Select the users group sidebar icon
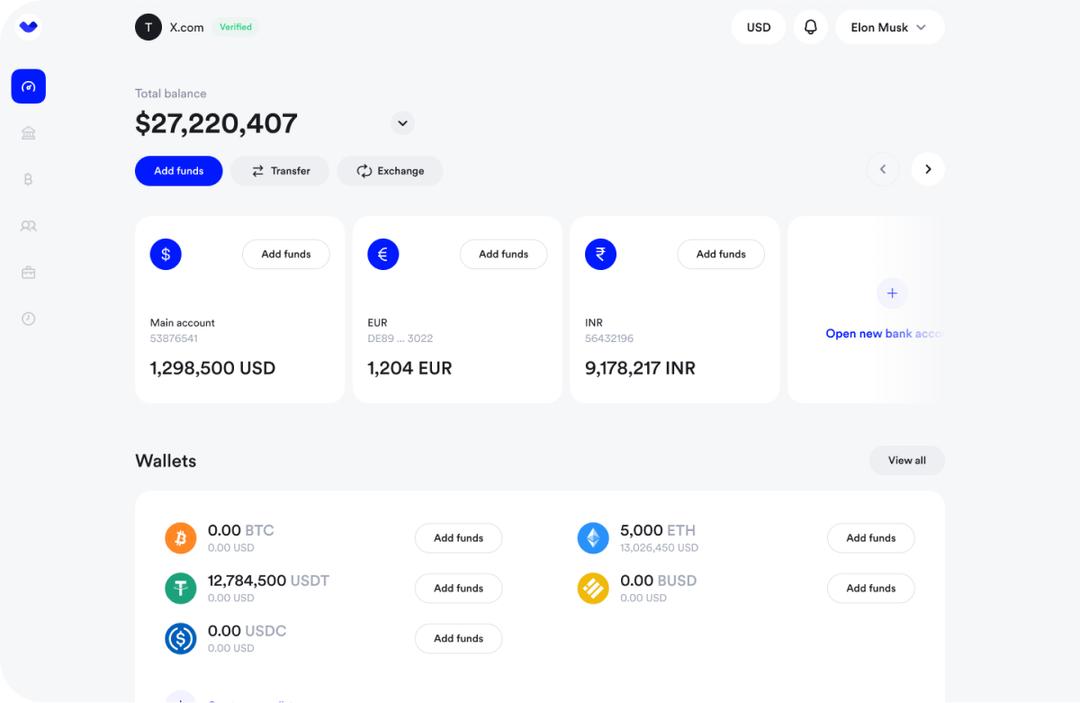The height and width of the screenshot is (703, 1080). pos(28,226)
